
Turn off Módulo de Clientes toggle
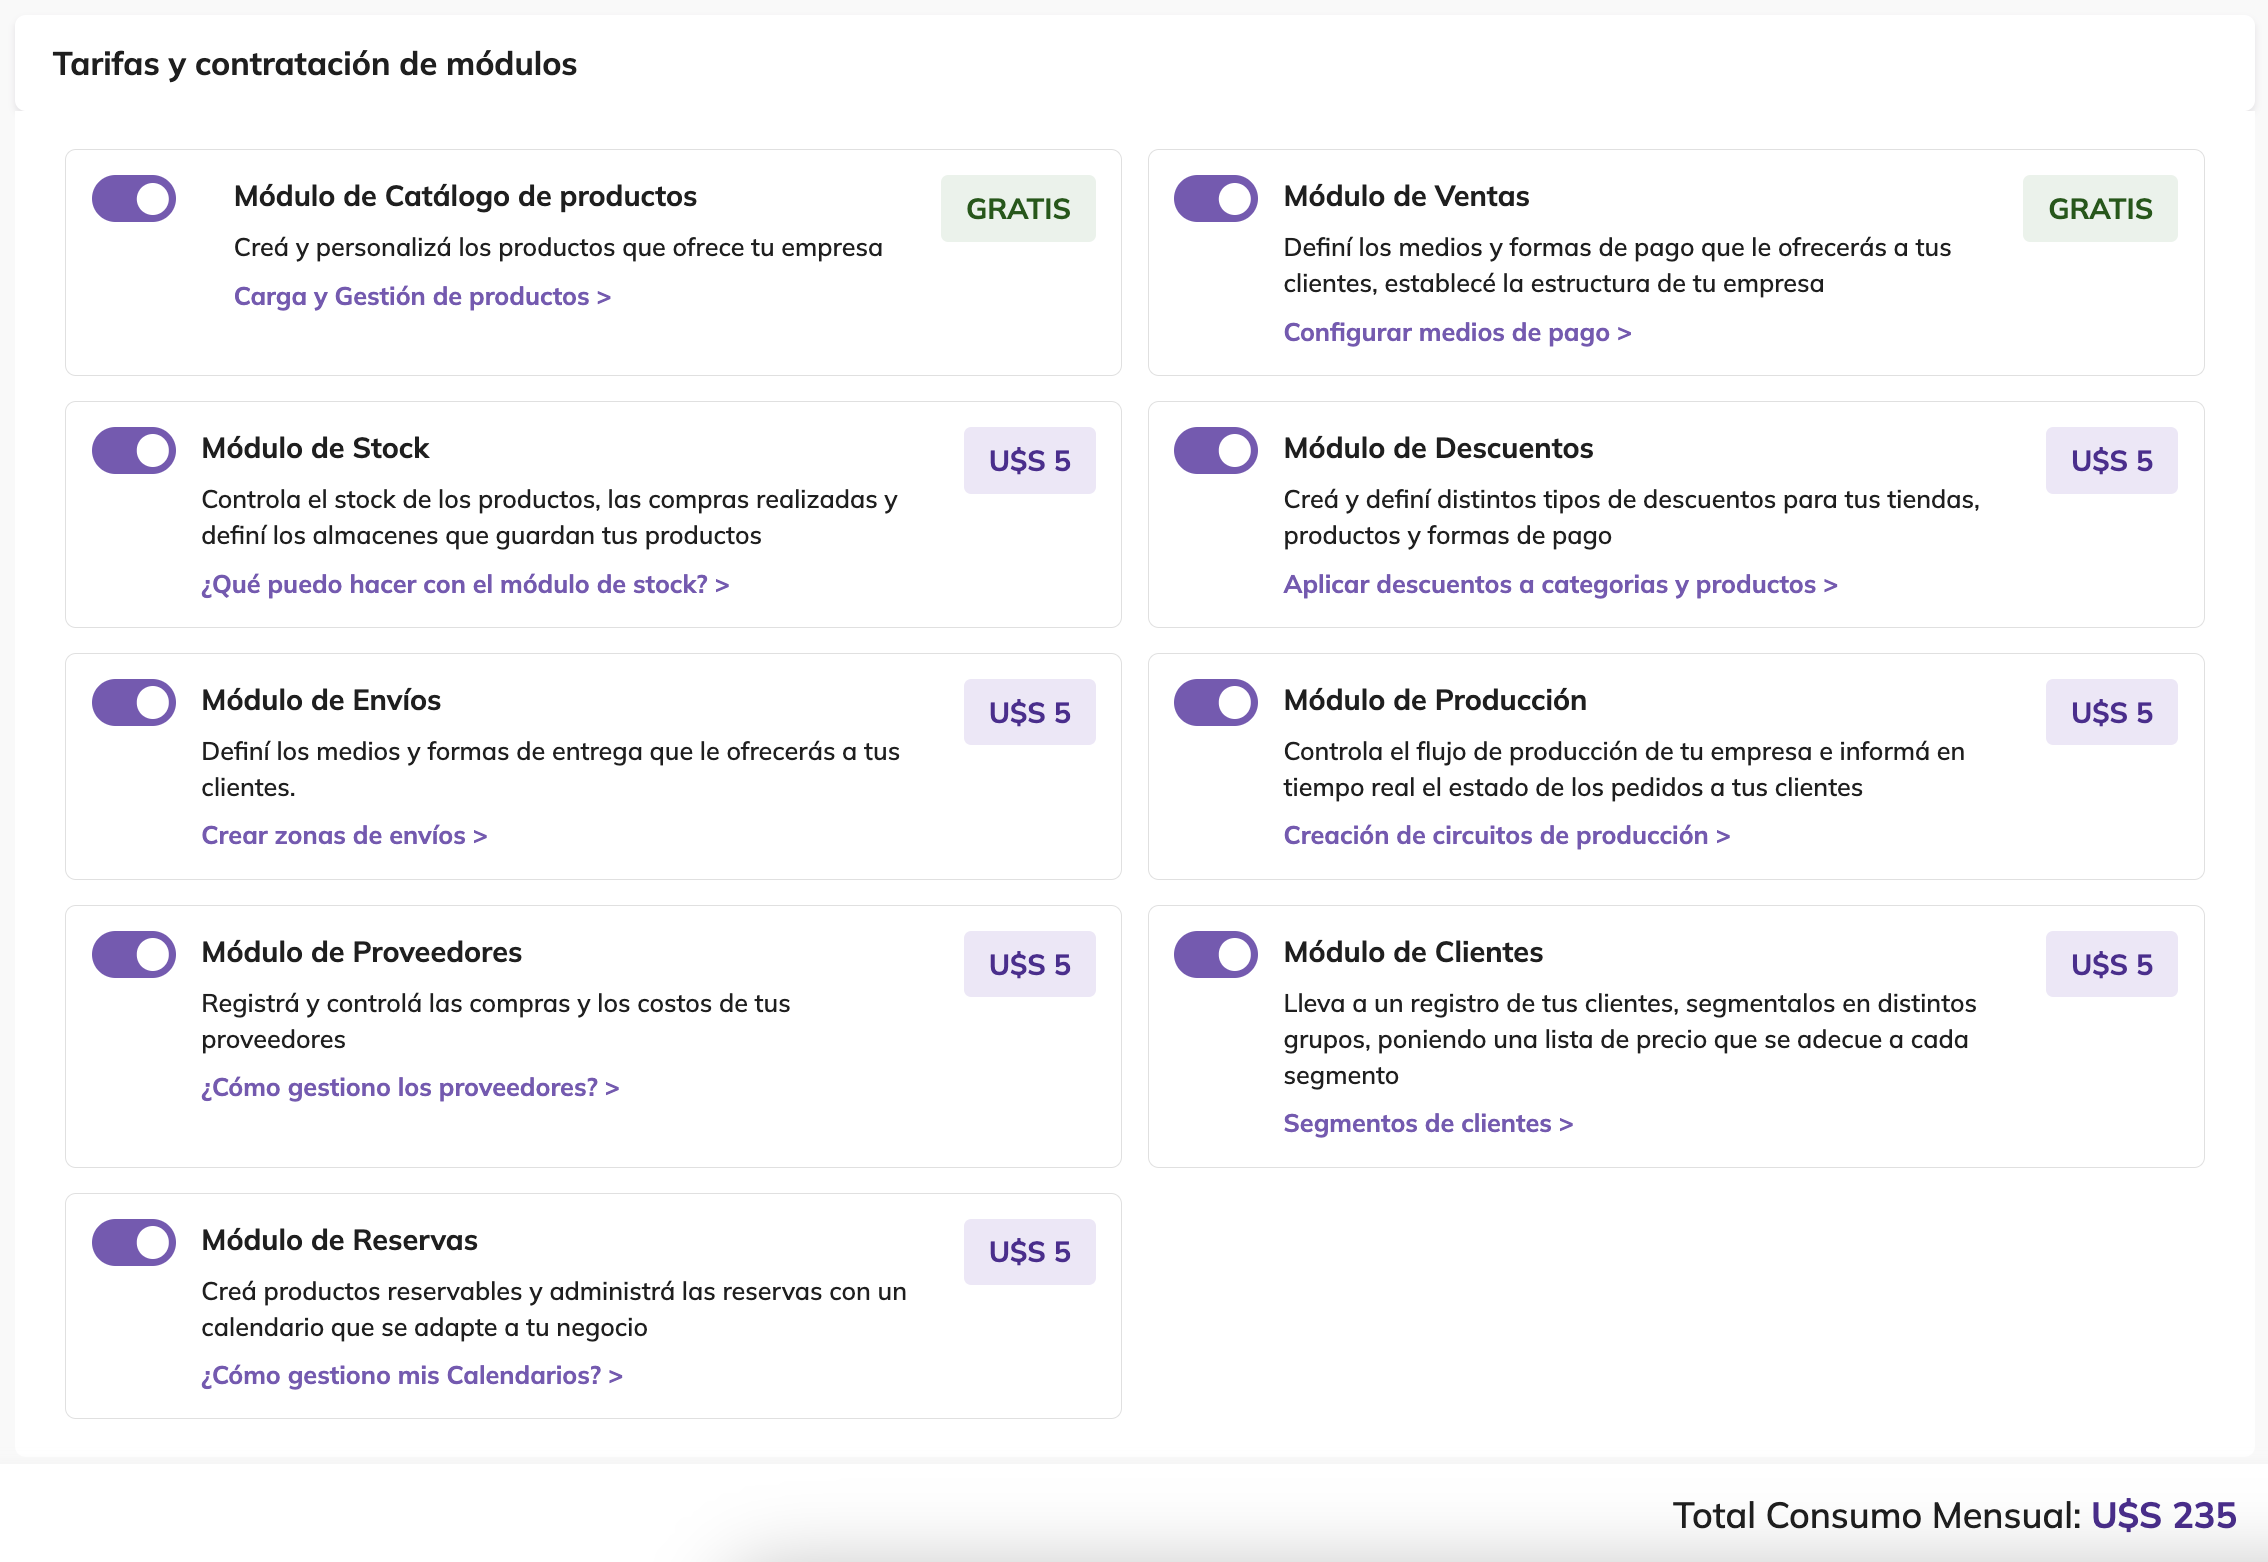[1215, 954]
